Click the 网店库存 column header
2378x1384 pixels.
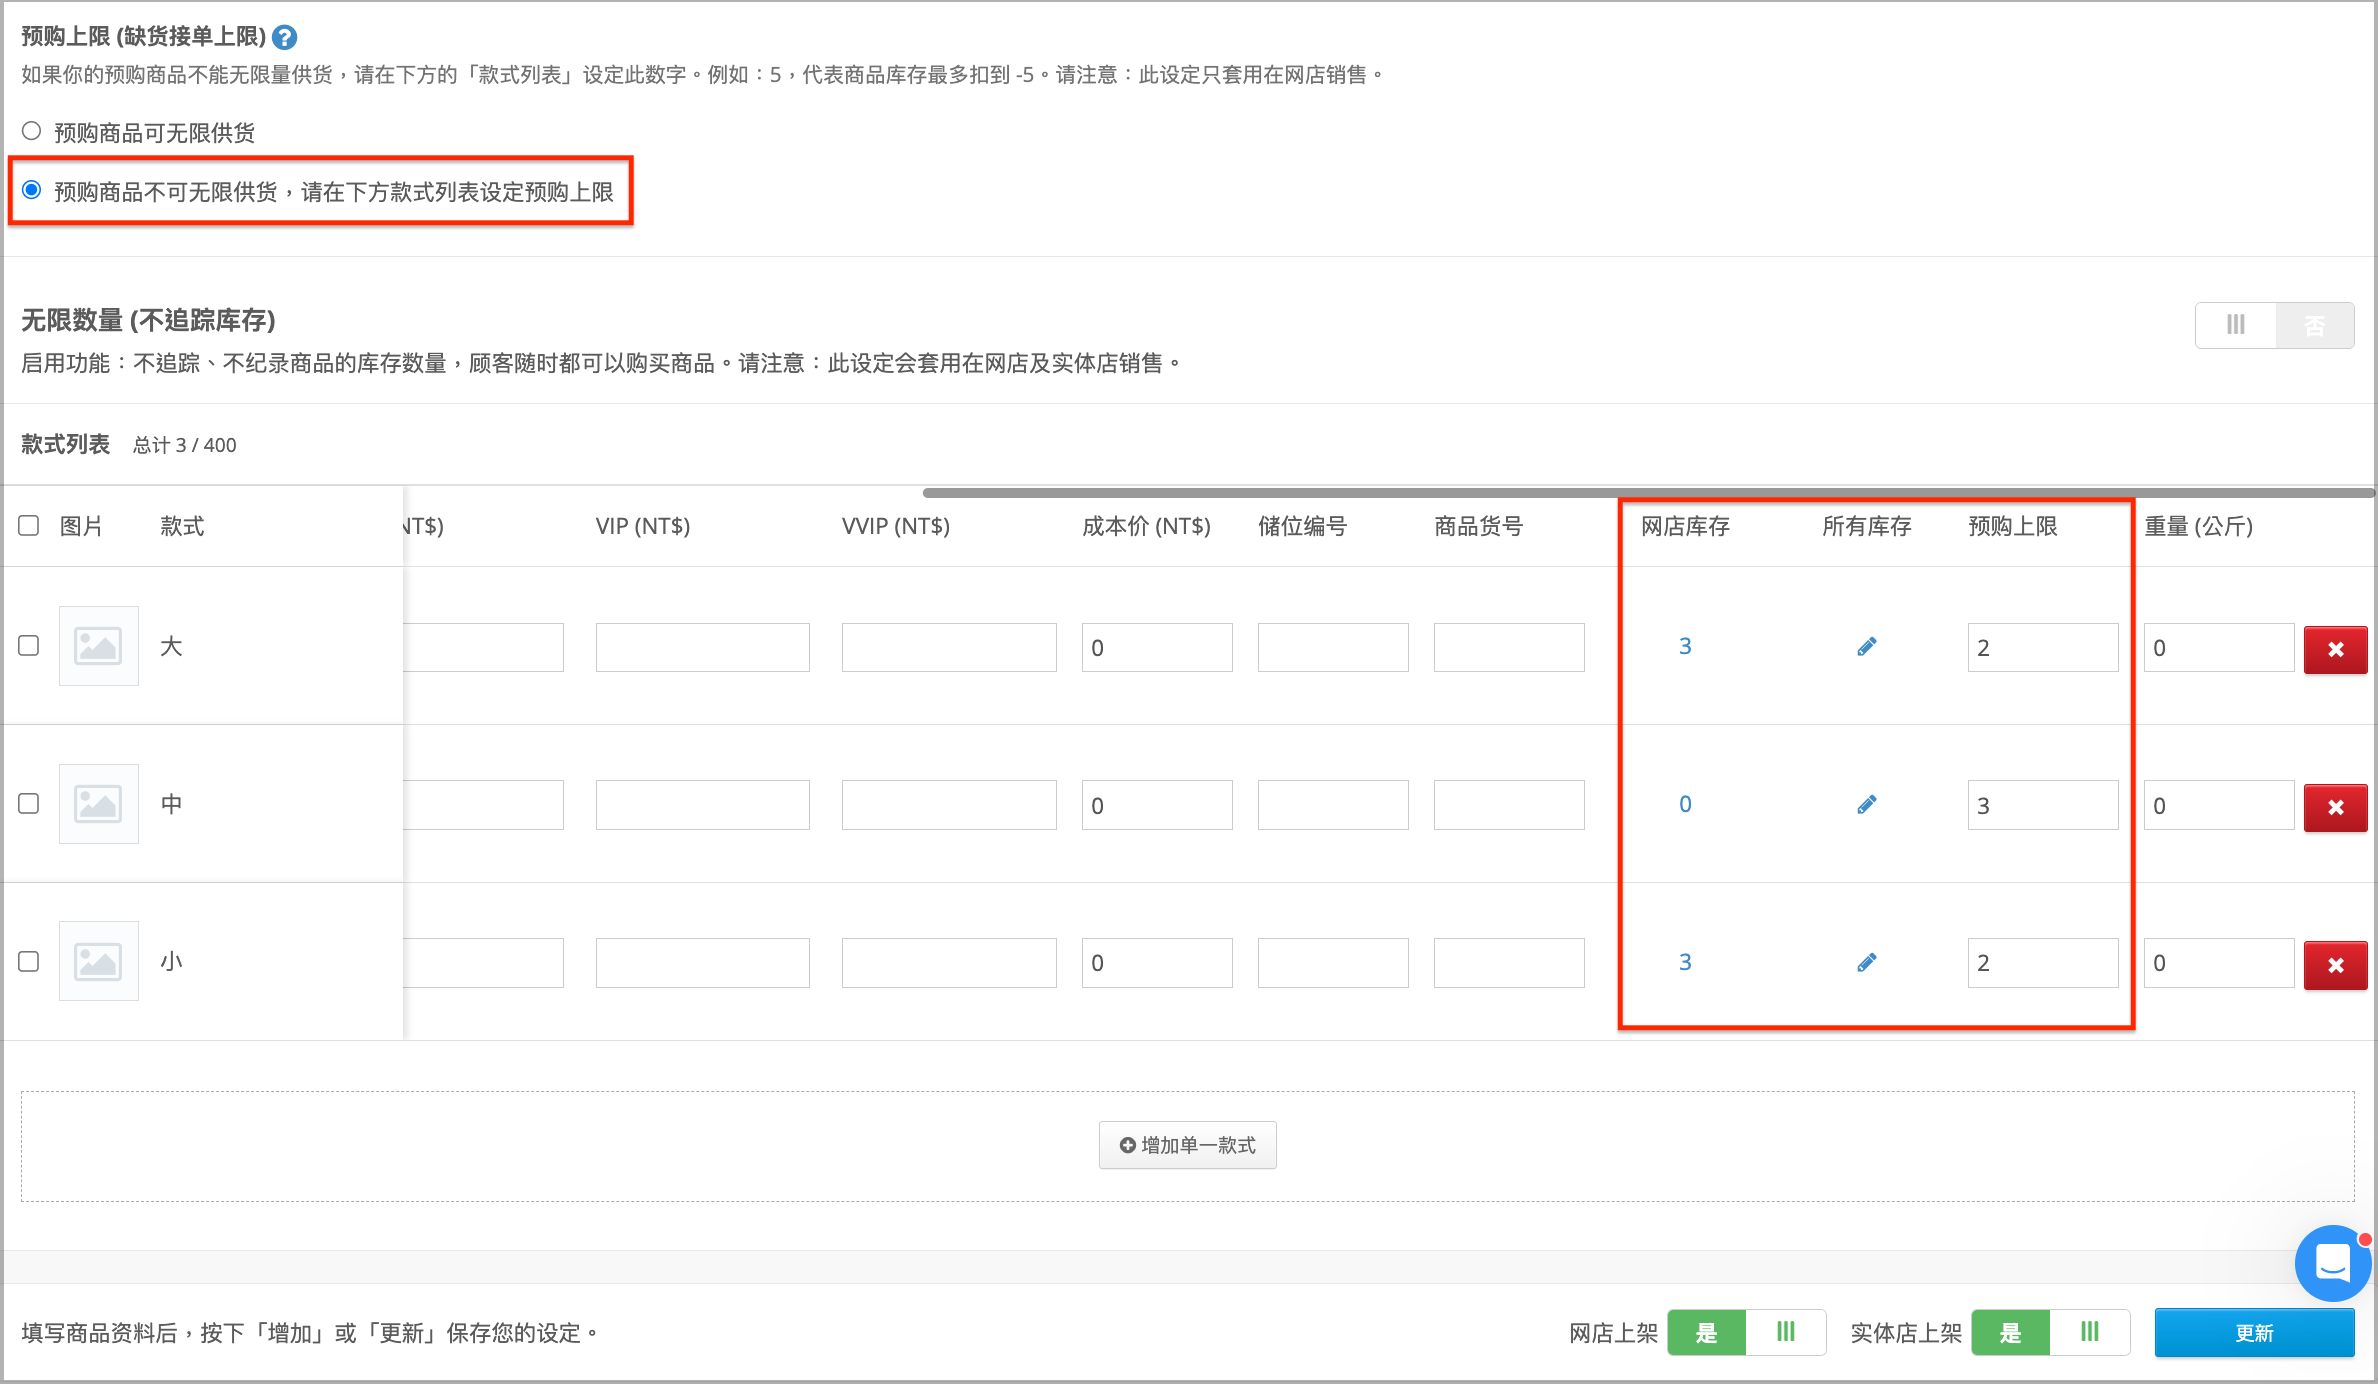click(x=1685, y=526)
